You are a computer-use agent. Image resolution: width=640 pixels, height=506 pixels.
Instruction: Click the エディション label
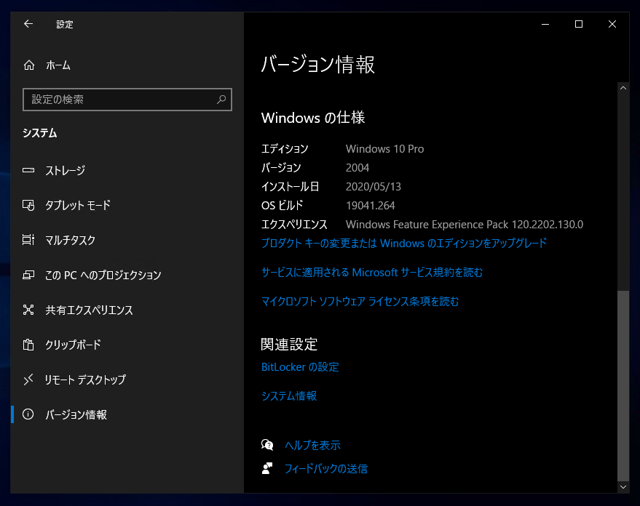[x=285, y=149]
